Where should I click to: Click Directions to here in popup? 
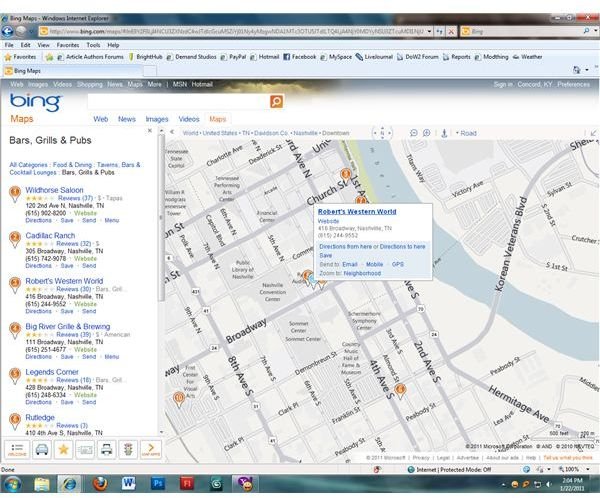tap(403, 247)
